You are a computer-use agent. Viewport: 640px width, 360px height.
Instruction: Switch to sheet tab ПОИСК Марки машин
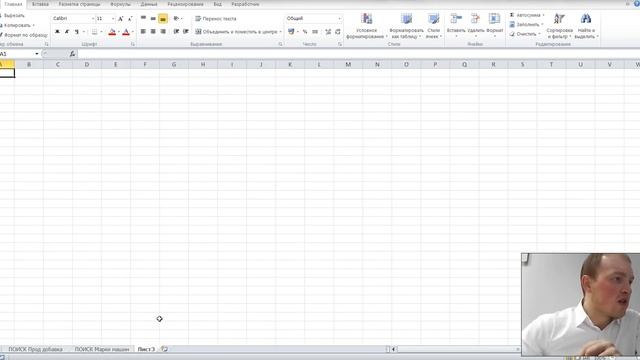point(102,349)
